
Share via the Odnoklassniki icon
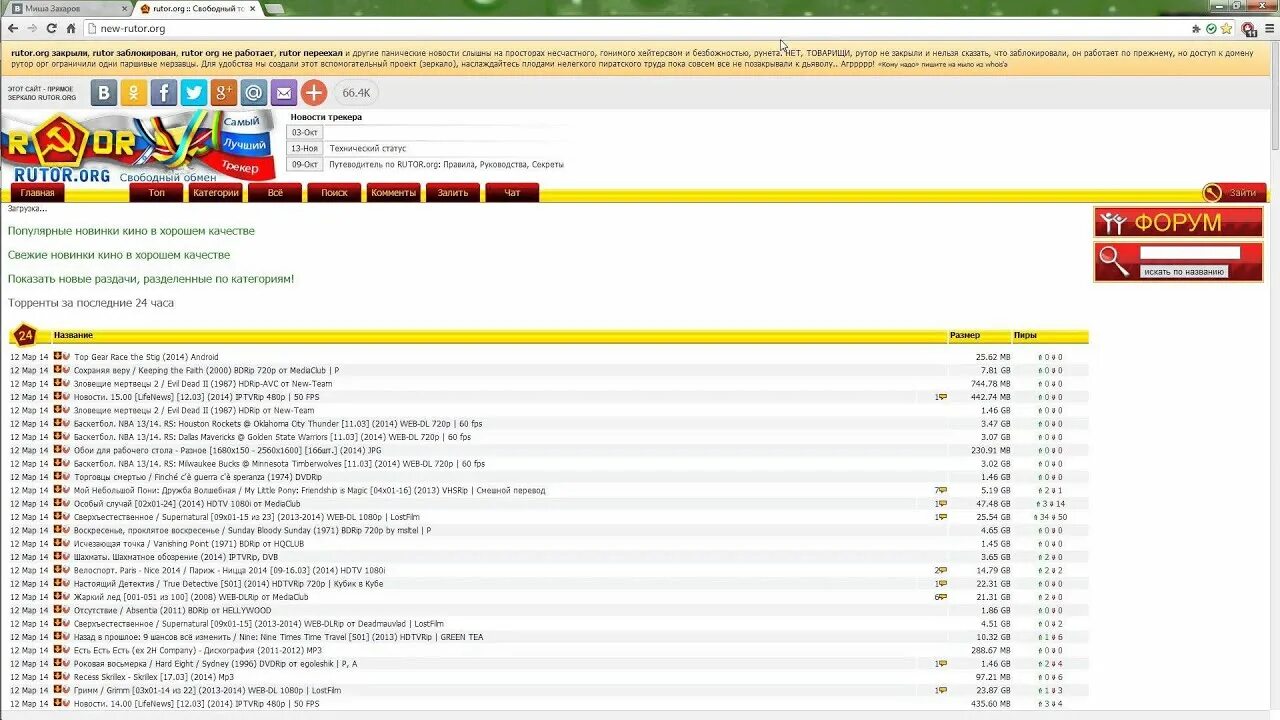(134, 93)
